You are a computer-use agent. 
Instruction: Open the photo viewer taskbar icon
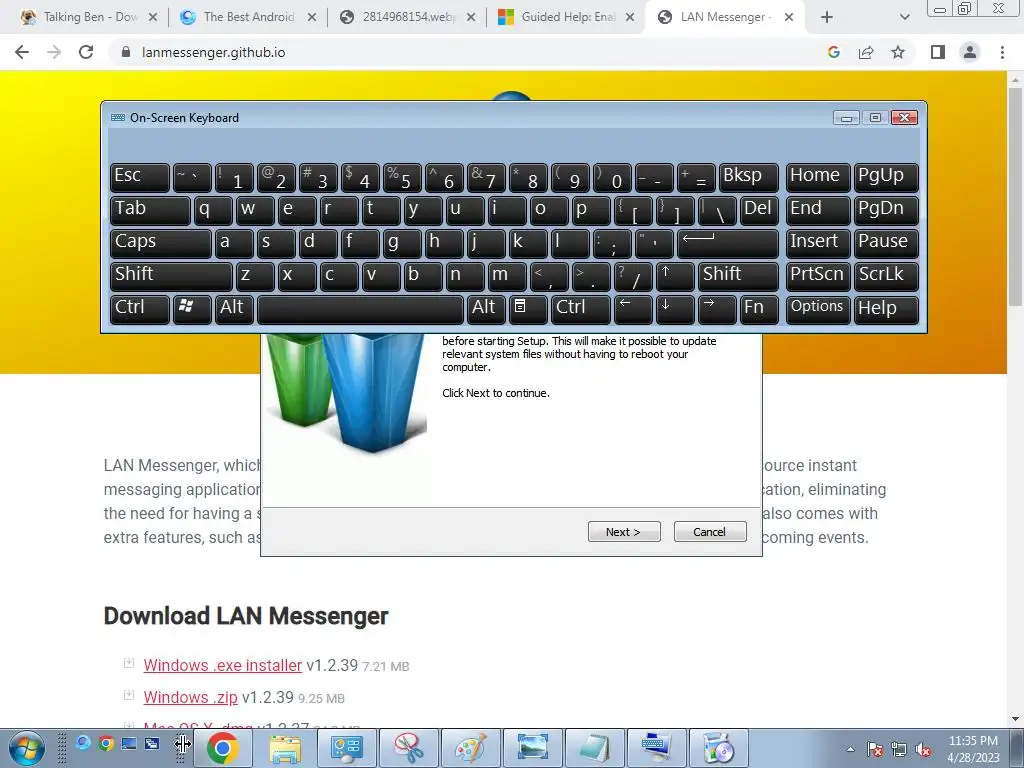click(x=532, y=748)
